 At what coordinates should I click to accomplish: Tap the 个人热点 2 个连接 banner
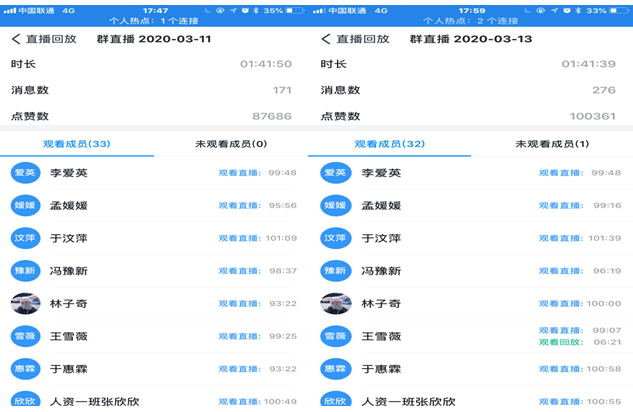coord(470,20)
